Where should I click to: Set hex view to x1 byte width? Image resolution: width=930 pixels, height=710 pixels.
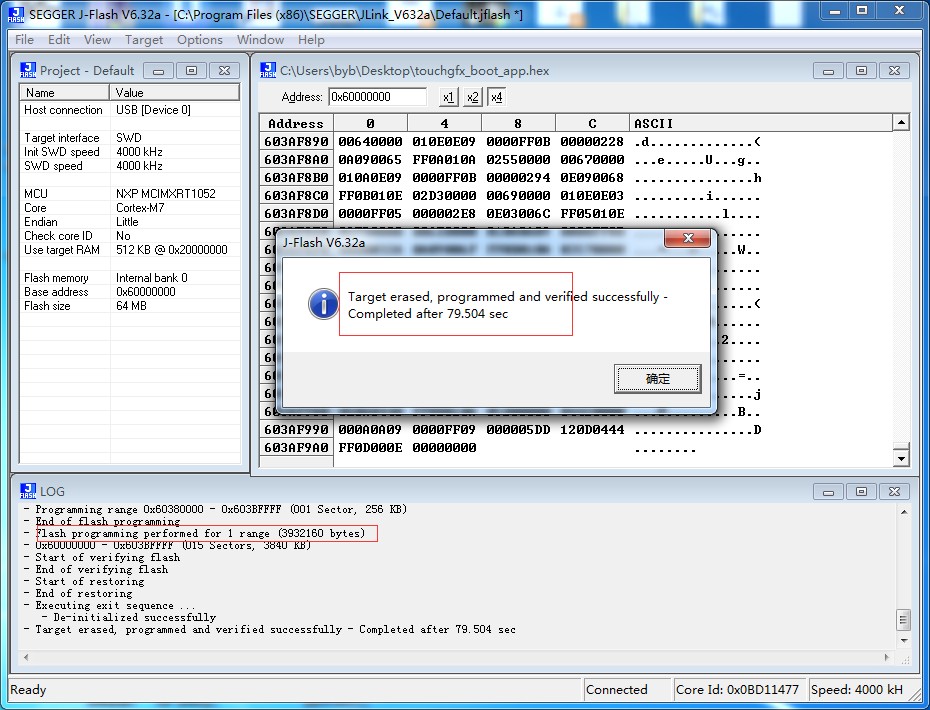[x=448, y=97]
